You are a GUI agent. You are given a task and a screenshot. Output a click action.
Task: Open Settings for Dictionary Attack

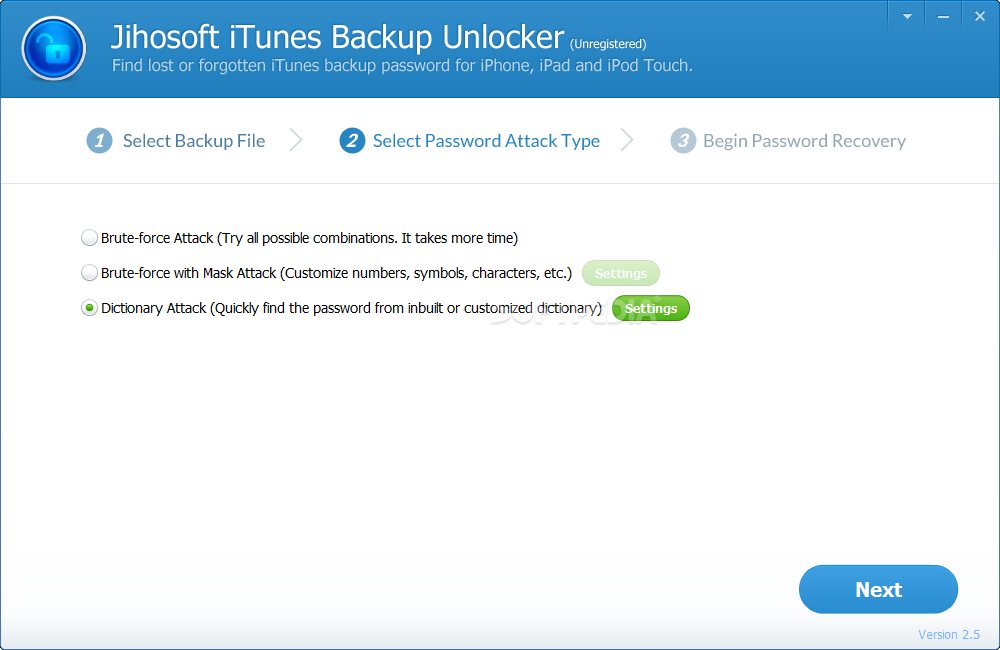click(651, 308)
